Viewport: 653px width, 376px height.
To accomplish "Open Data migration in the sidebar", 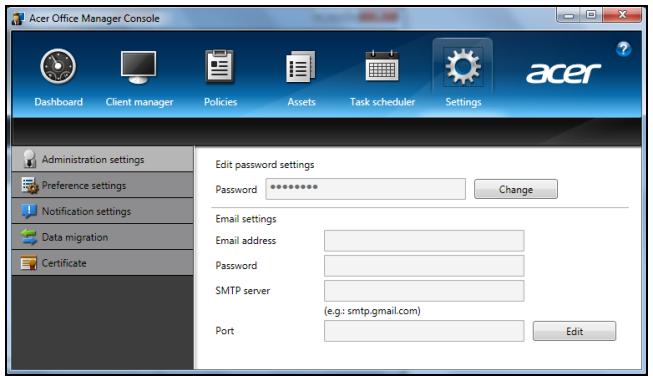I will (x=103, y=237).
